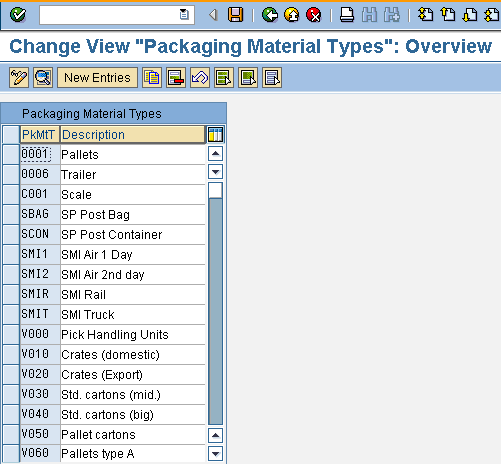This screenshot has width=501, height=464.
Task: Toggle display/change pencil icon
Action: tap(19, 78)
